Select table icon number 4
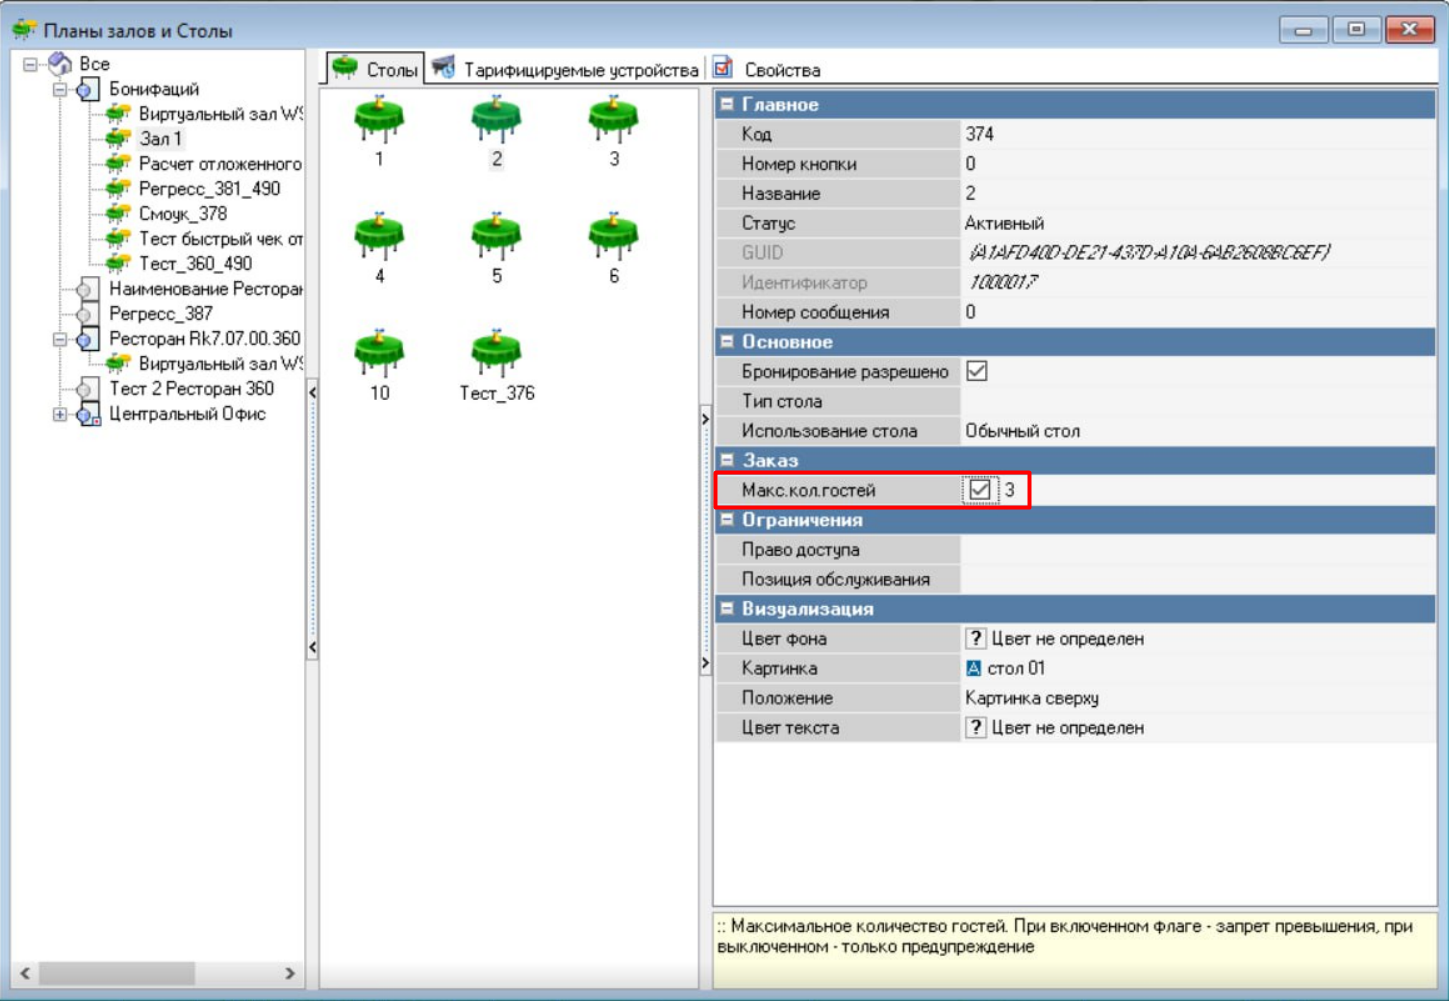The width and height of the screenshot is (1449, 1001). tap(379, 237)
